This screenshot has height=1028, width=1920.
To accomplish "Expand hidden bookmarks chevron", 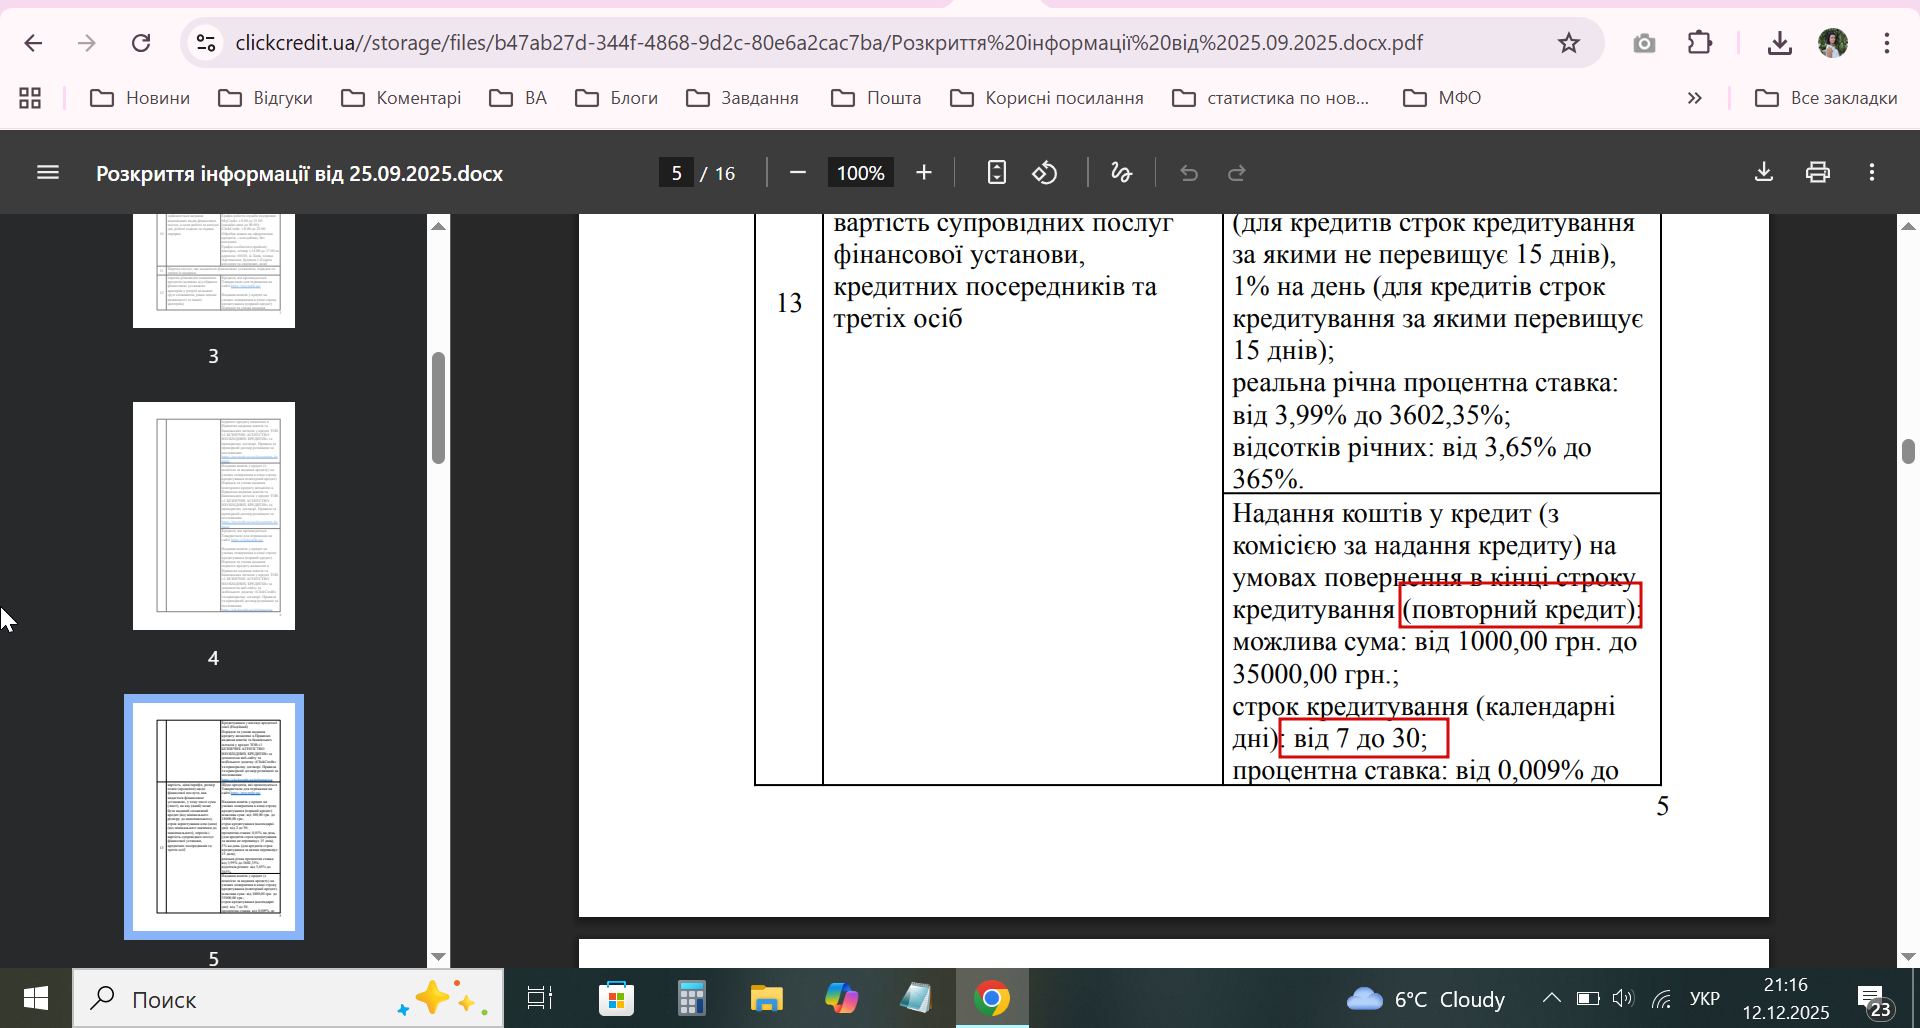I will (x=1695, y=98).
